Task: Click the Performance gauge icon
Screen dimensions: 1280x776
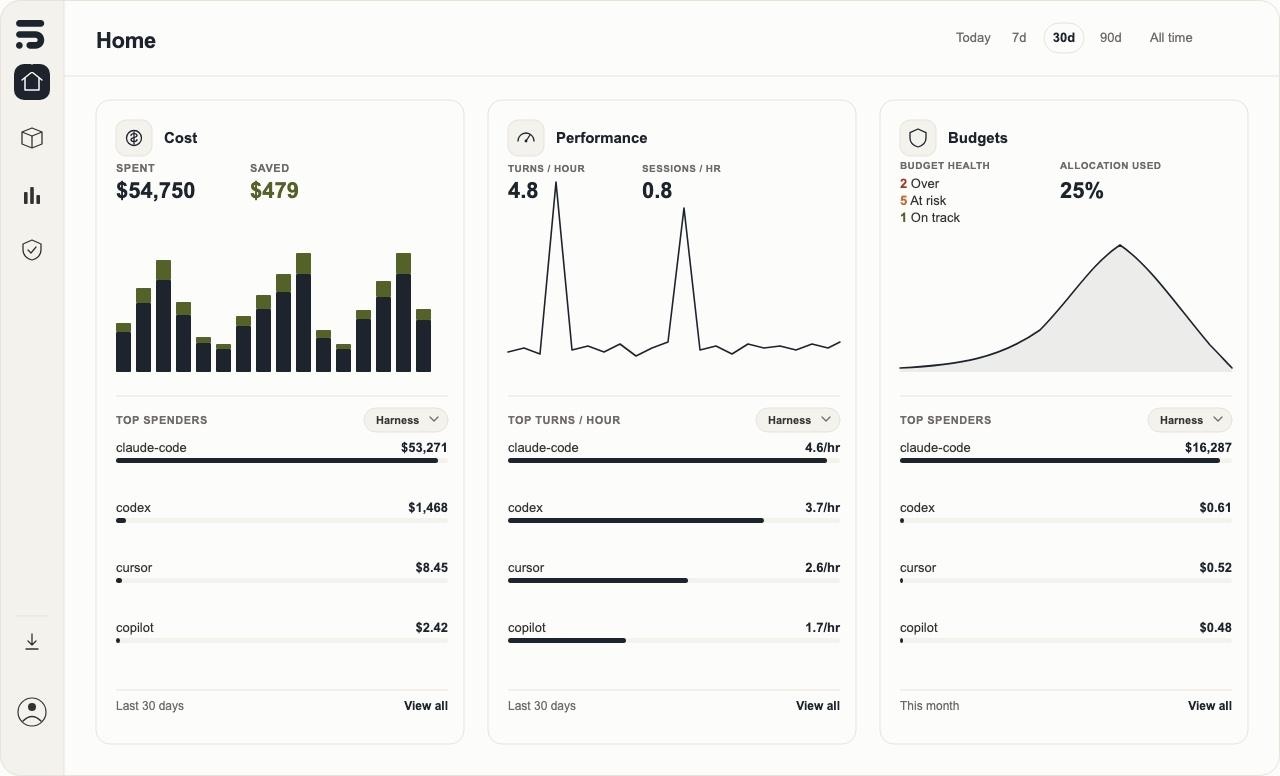Action: [526, 138]
